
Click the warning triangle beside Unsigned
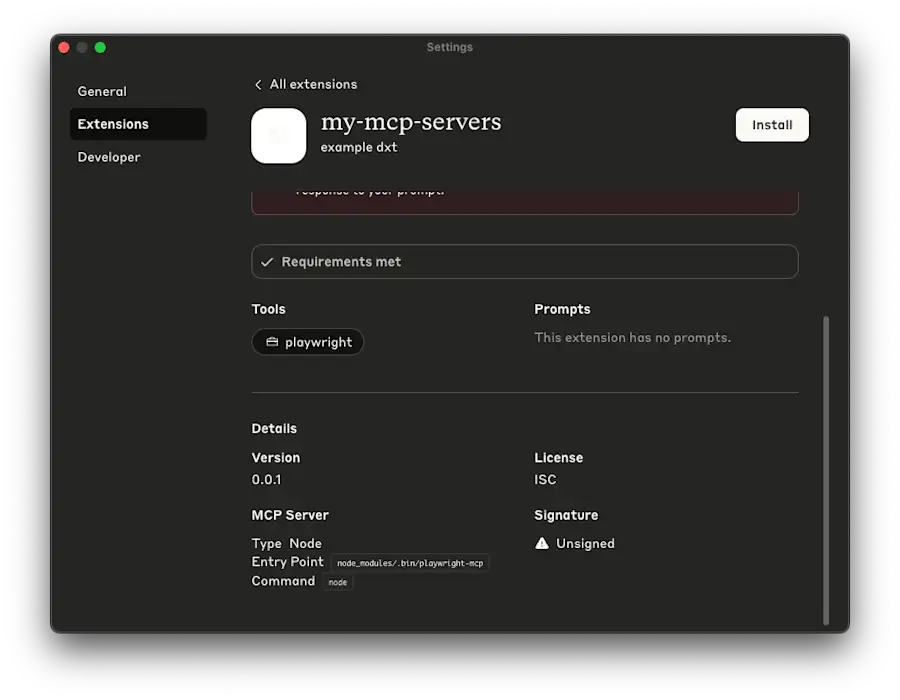541,543
